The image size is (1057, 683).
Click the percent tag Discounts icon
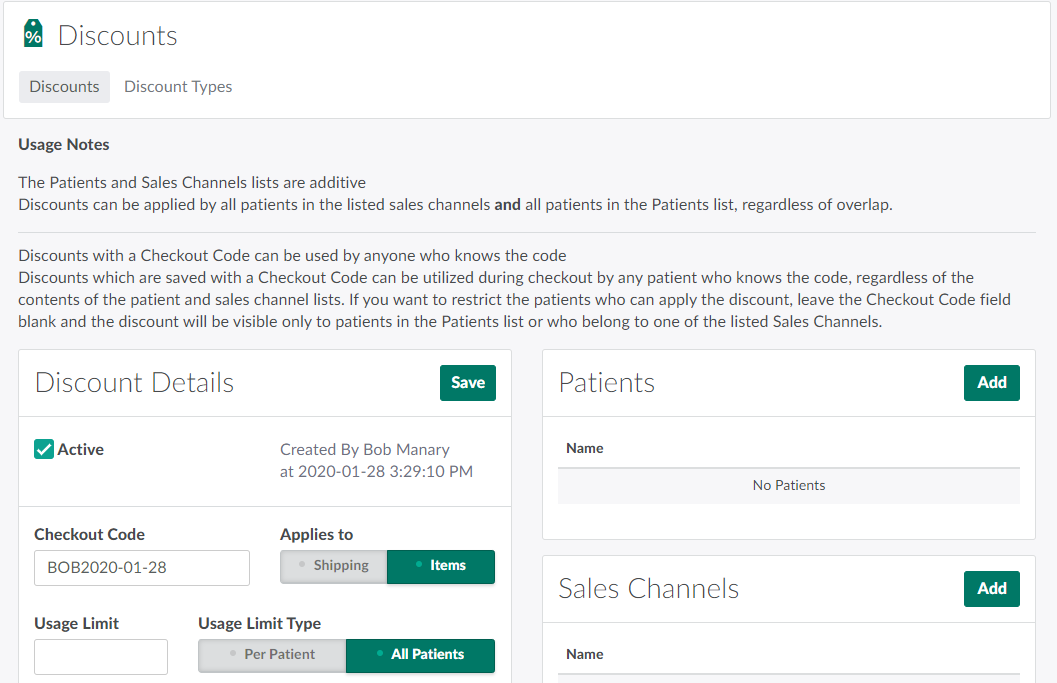click(33, 34)
